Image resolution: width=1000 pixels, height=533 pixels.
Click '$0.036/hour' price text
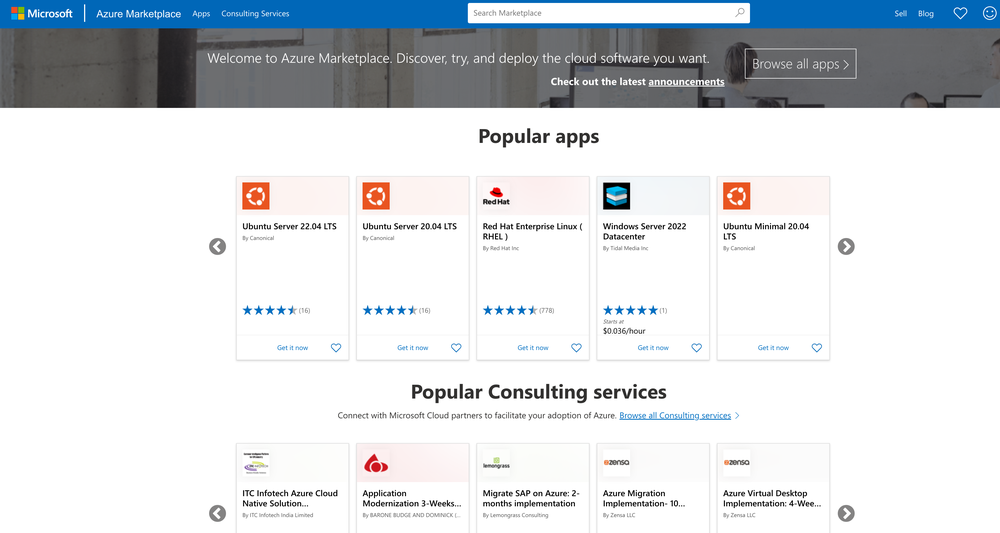tap(624, 332)
